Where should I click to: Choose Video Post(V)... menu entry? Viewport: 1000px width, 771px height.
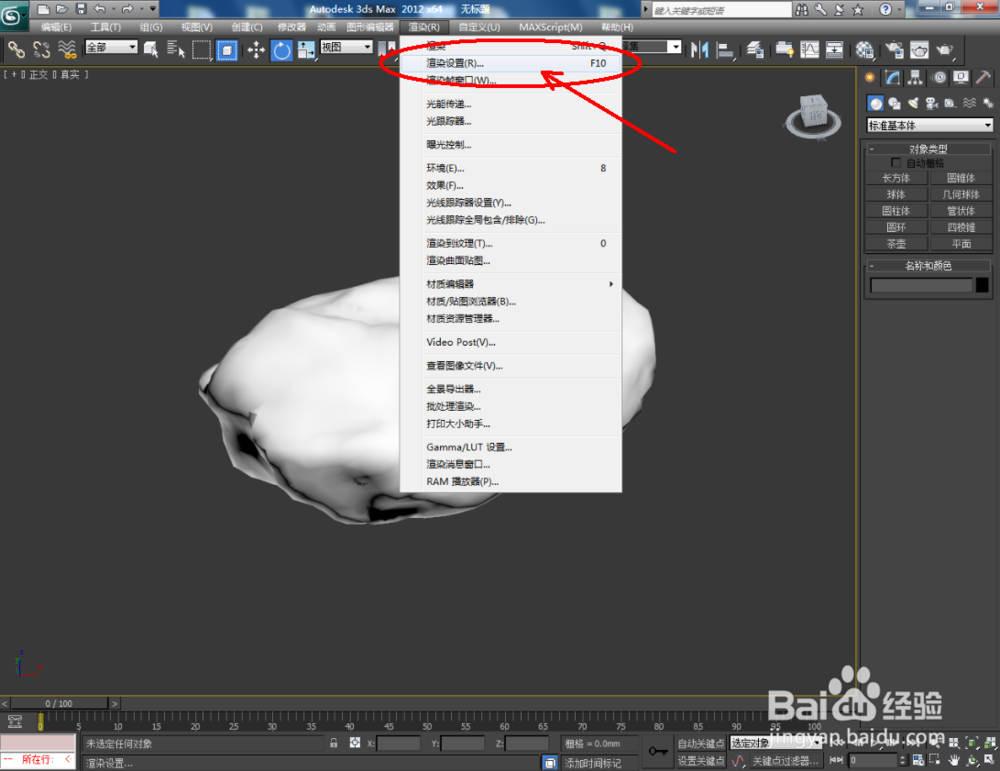coord(511,342)
